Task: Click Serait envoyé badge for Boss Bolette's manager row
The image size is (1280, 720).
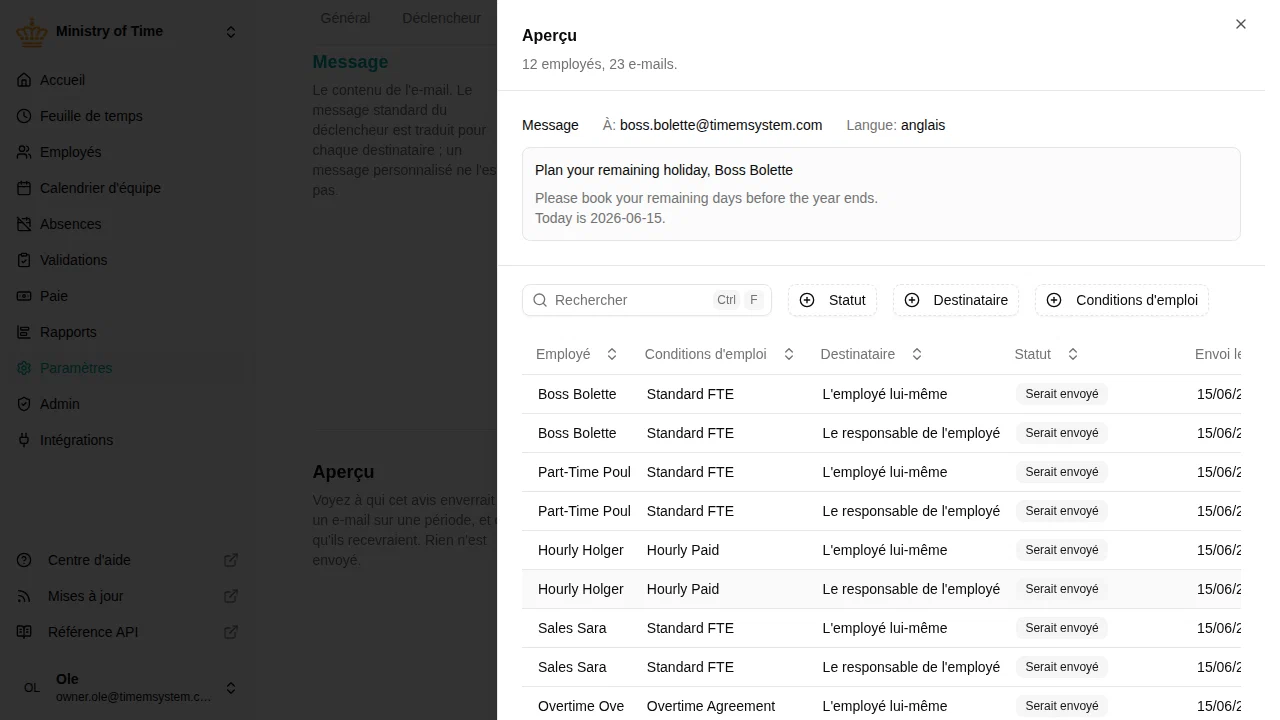Action: click(x=1062, y=433)
